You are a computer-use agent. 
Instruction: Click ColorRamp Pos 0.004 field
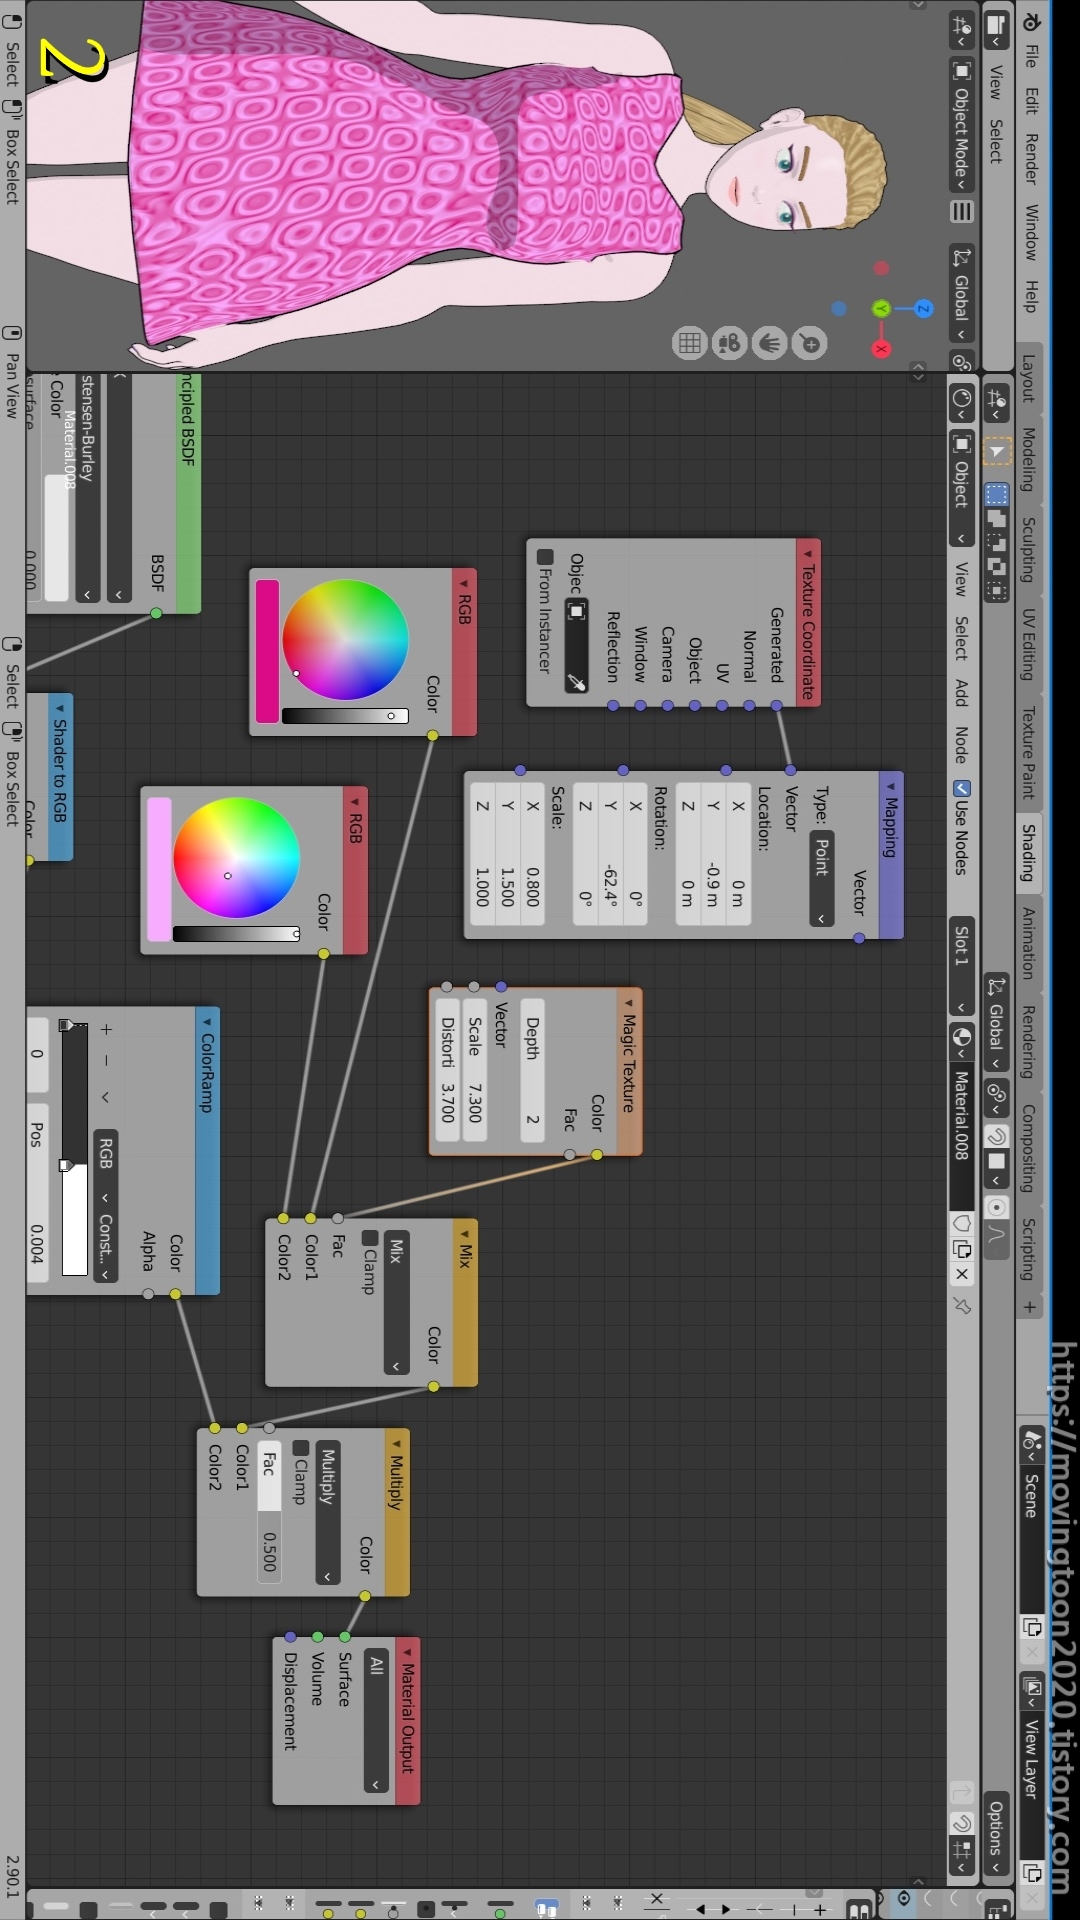[x=37, y=1193]
